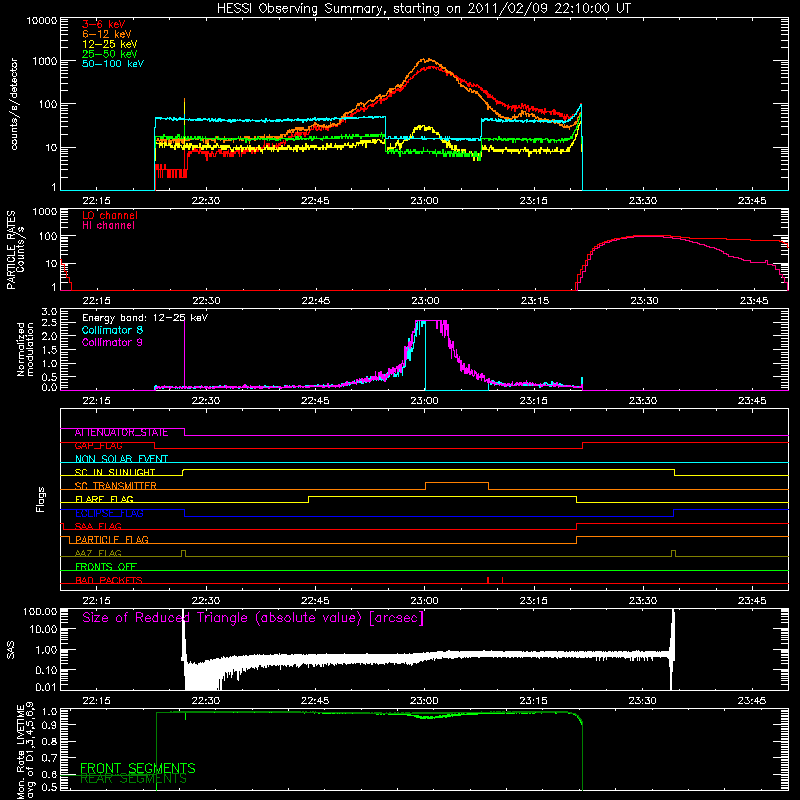Image resolution: width=800 pixels, height=800 pixels.
Task: Click the LO channel legend entry
Action: tap(109, 215)
